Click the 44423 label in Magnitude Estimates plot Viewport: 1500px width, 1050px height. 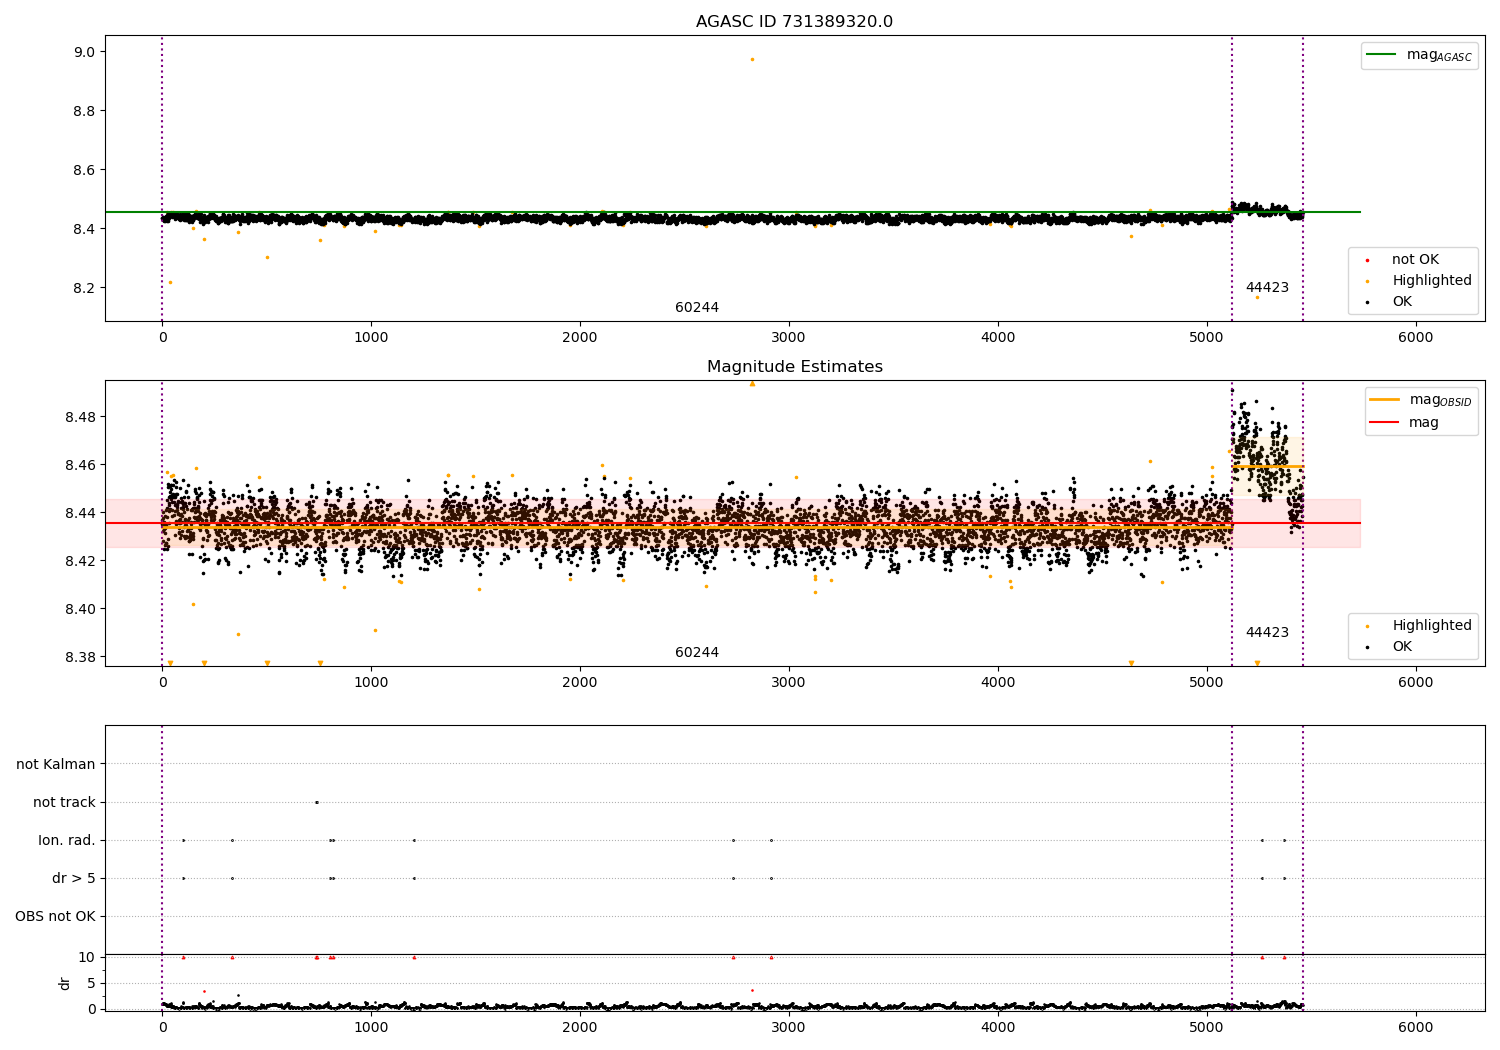pos(1267,633)
